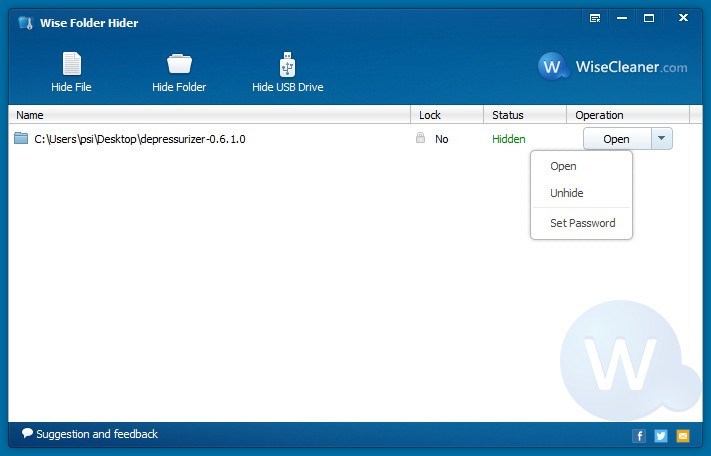
Task: Click the Open operation button
Action: (617, 139)
